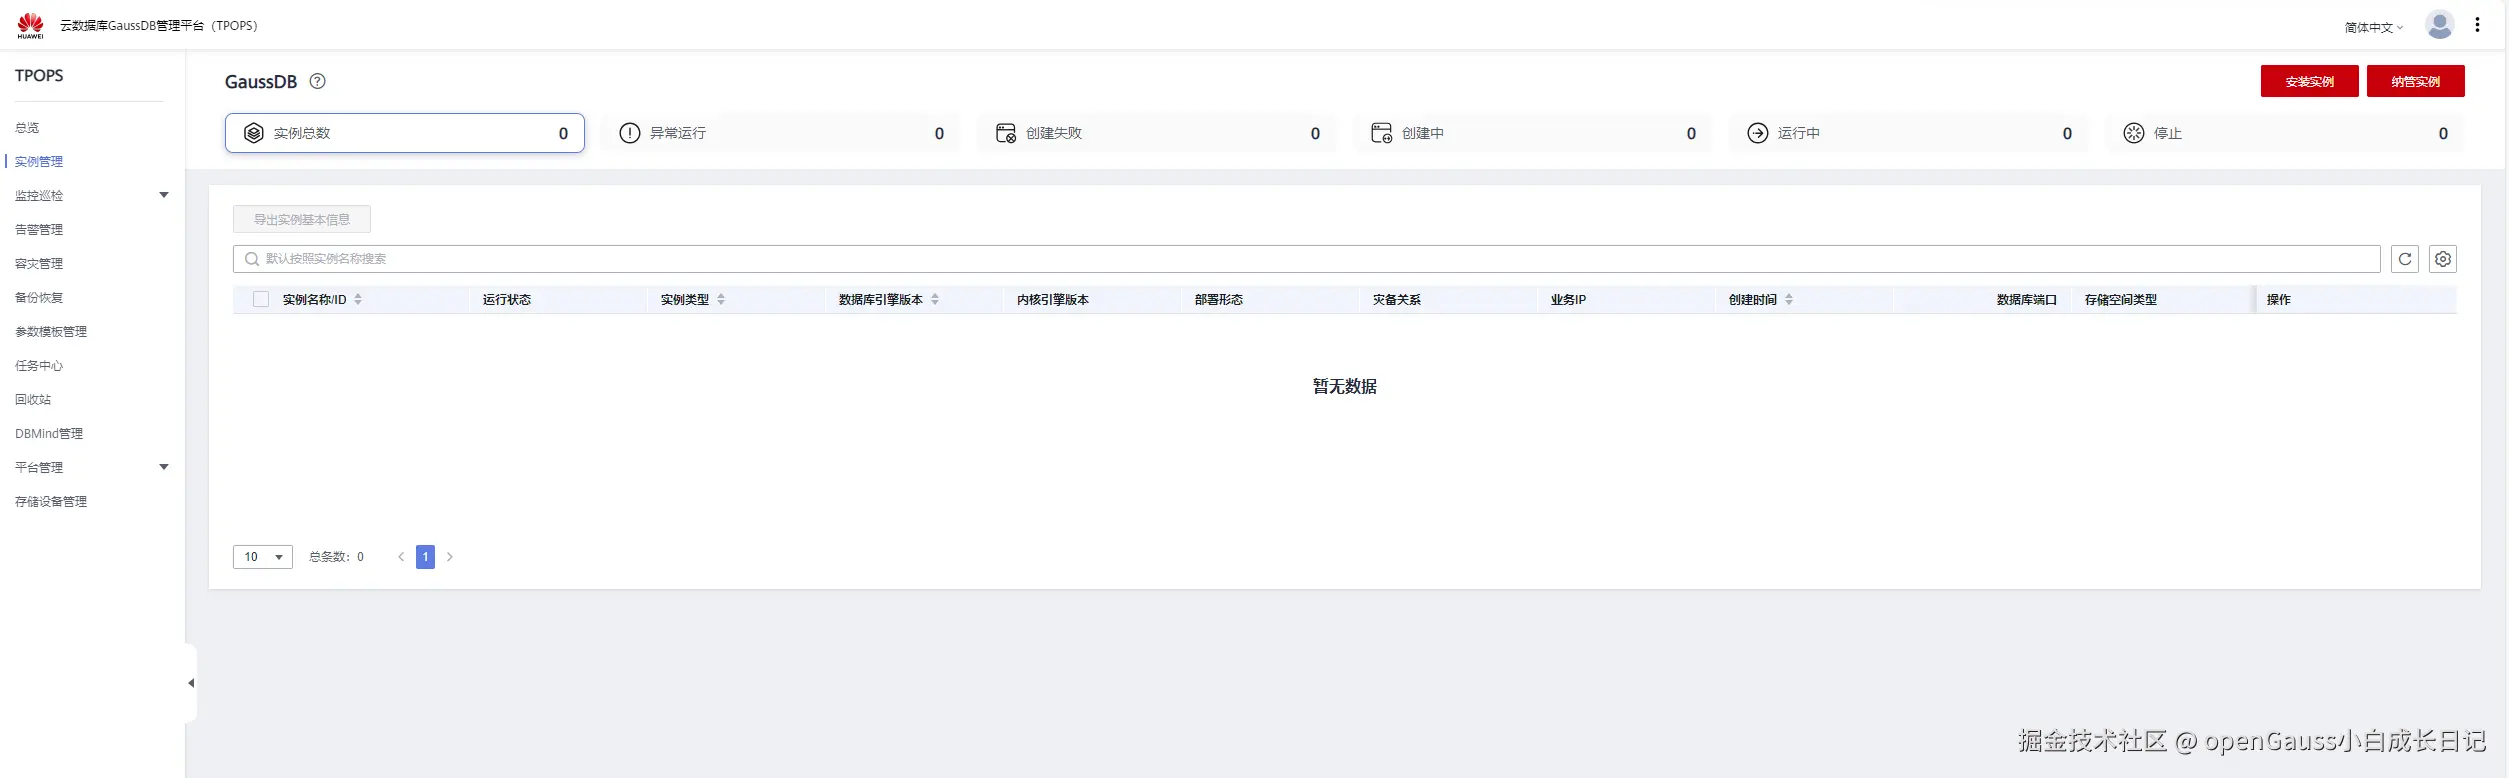The height and width of the screenshot is (778, 2509).
Task: Filter by 停止 card
Action: (x=2284, y=133)
